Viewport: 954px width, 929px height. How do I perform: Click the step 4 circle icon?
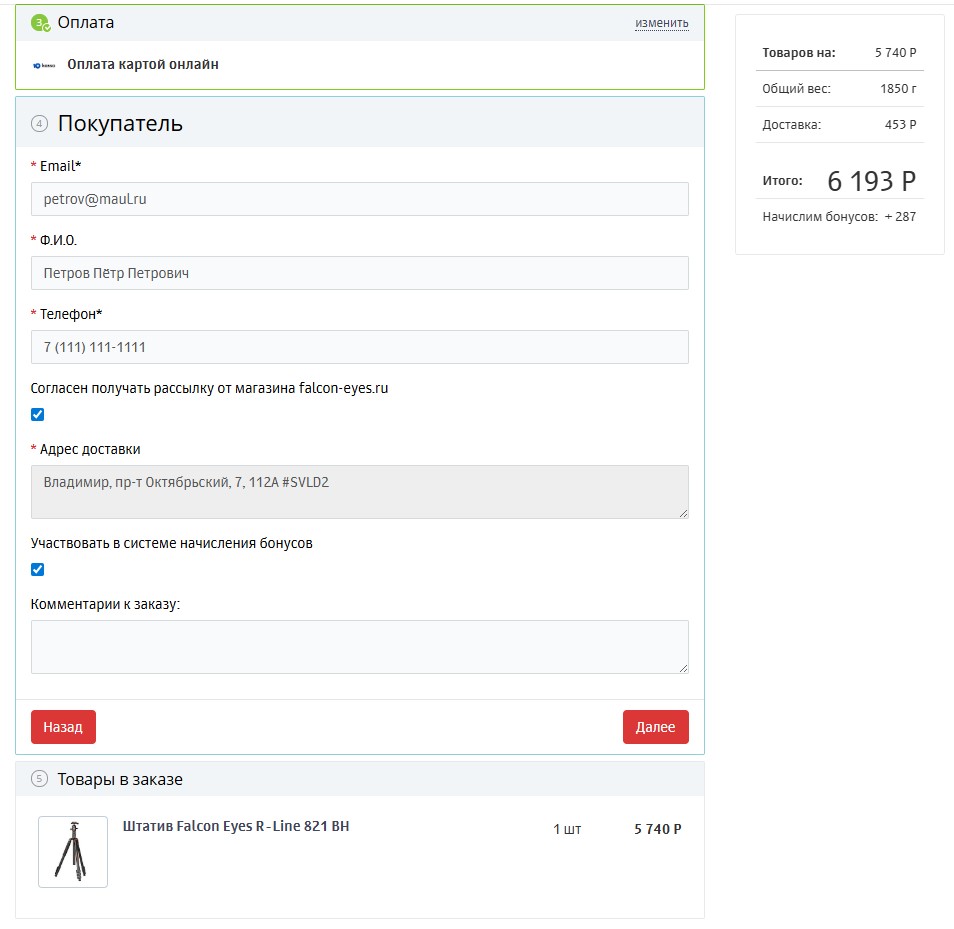click(39, 124)
